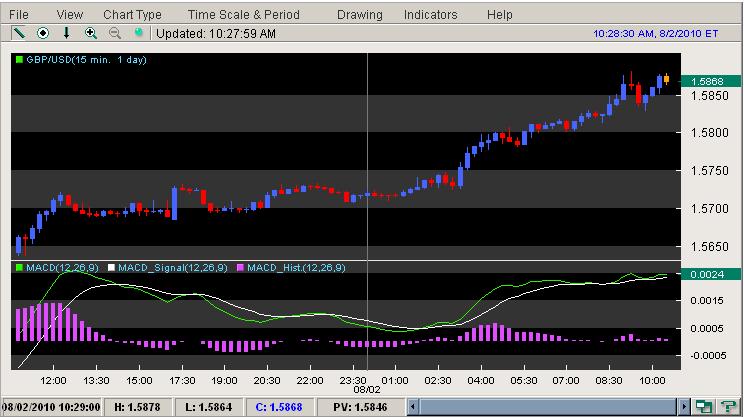744x417 pixels.
Task: Click the 10:00 time axis label
Action: coord(652,381)
